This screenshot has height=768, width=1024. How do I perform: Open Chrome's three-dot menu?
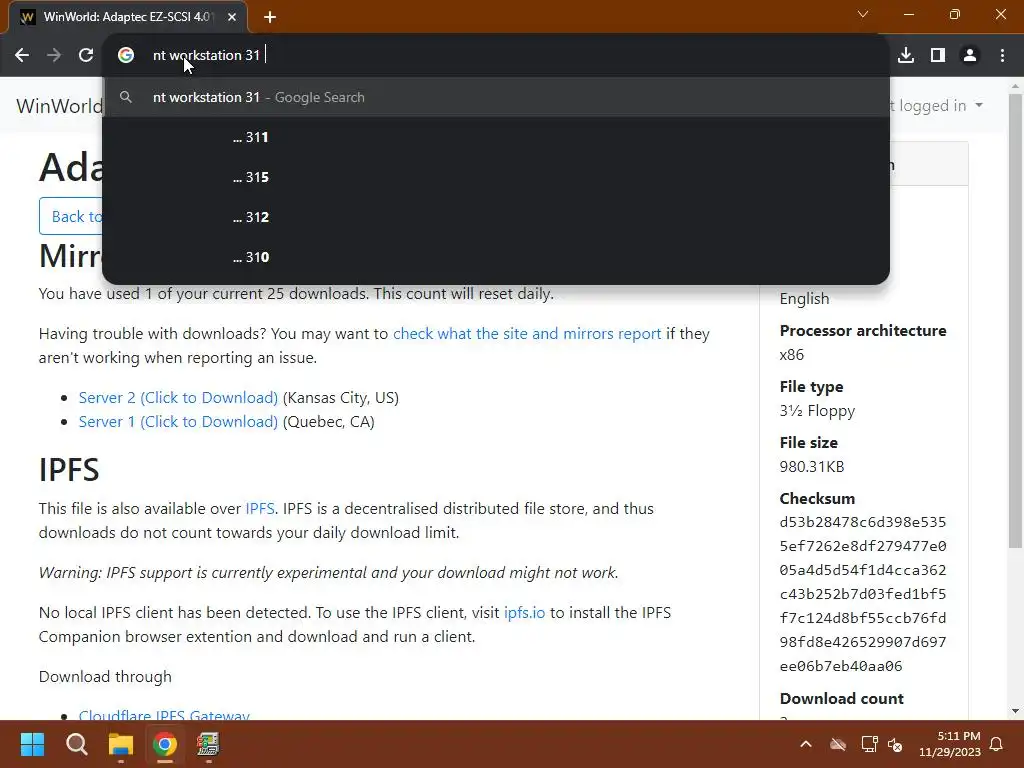(x=1002, y=56)
